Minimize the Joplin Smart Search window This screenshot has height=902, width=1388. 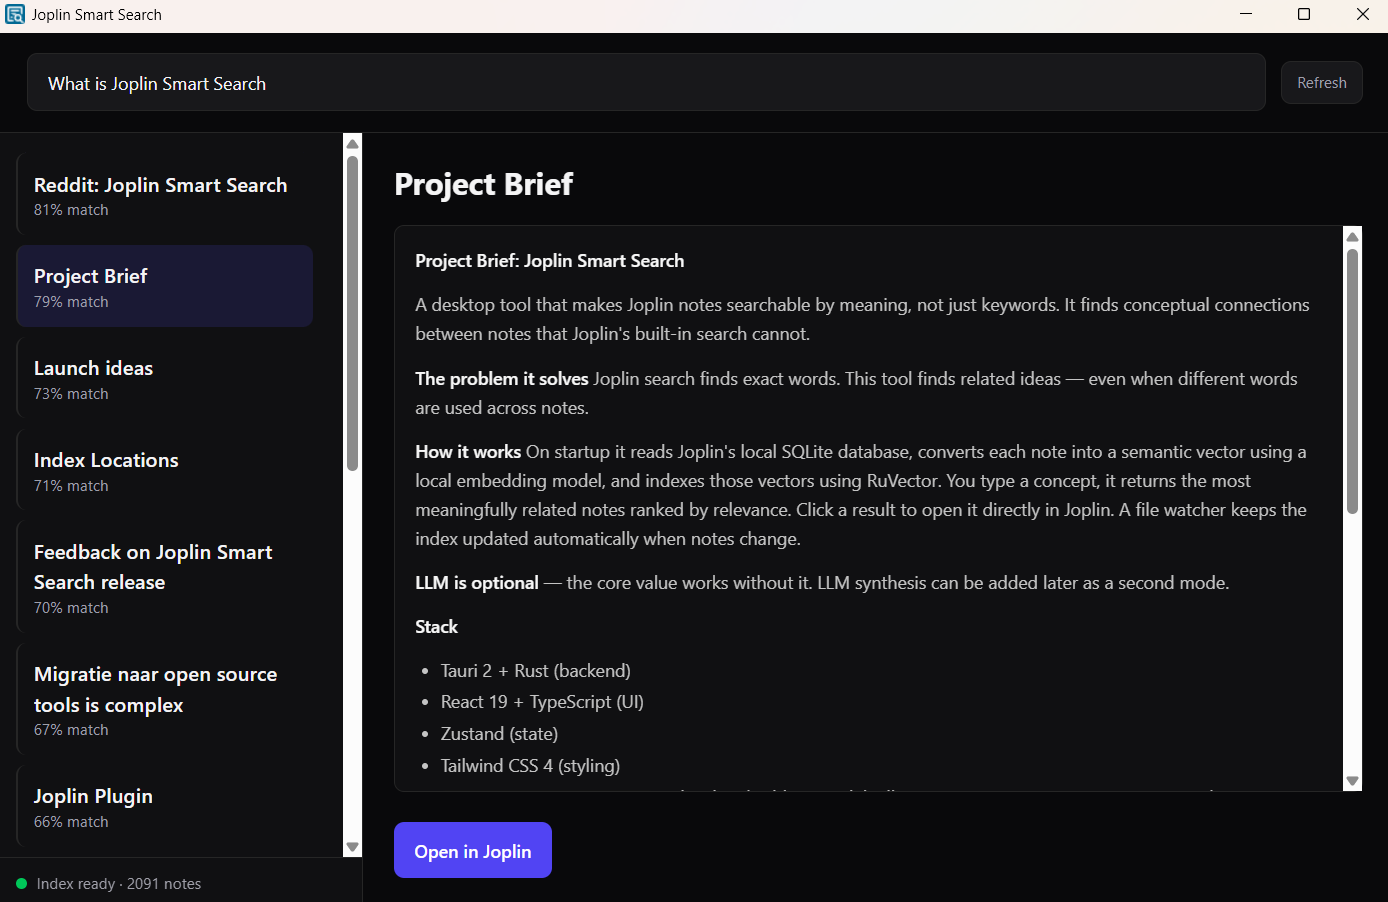(x=1246, y=15)
